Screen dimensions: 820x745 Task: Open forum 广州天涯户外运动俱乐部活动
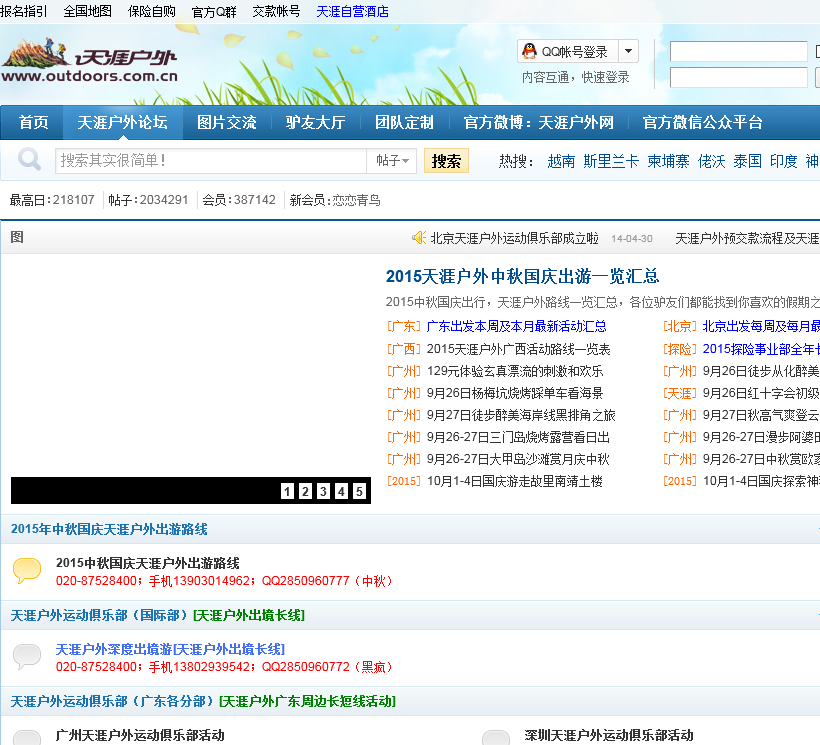click(x=140, y=735)
